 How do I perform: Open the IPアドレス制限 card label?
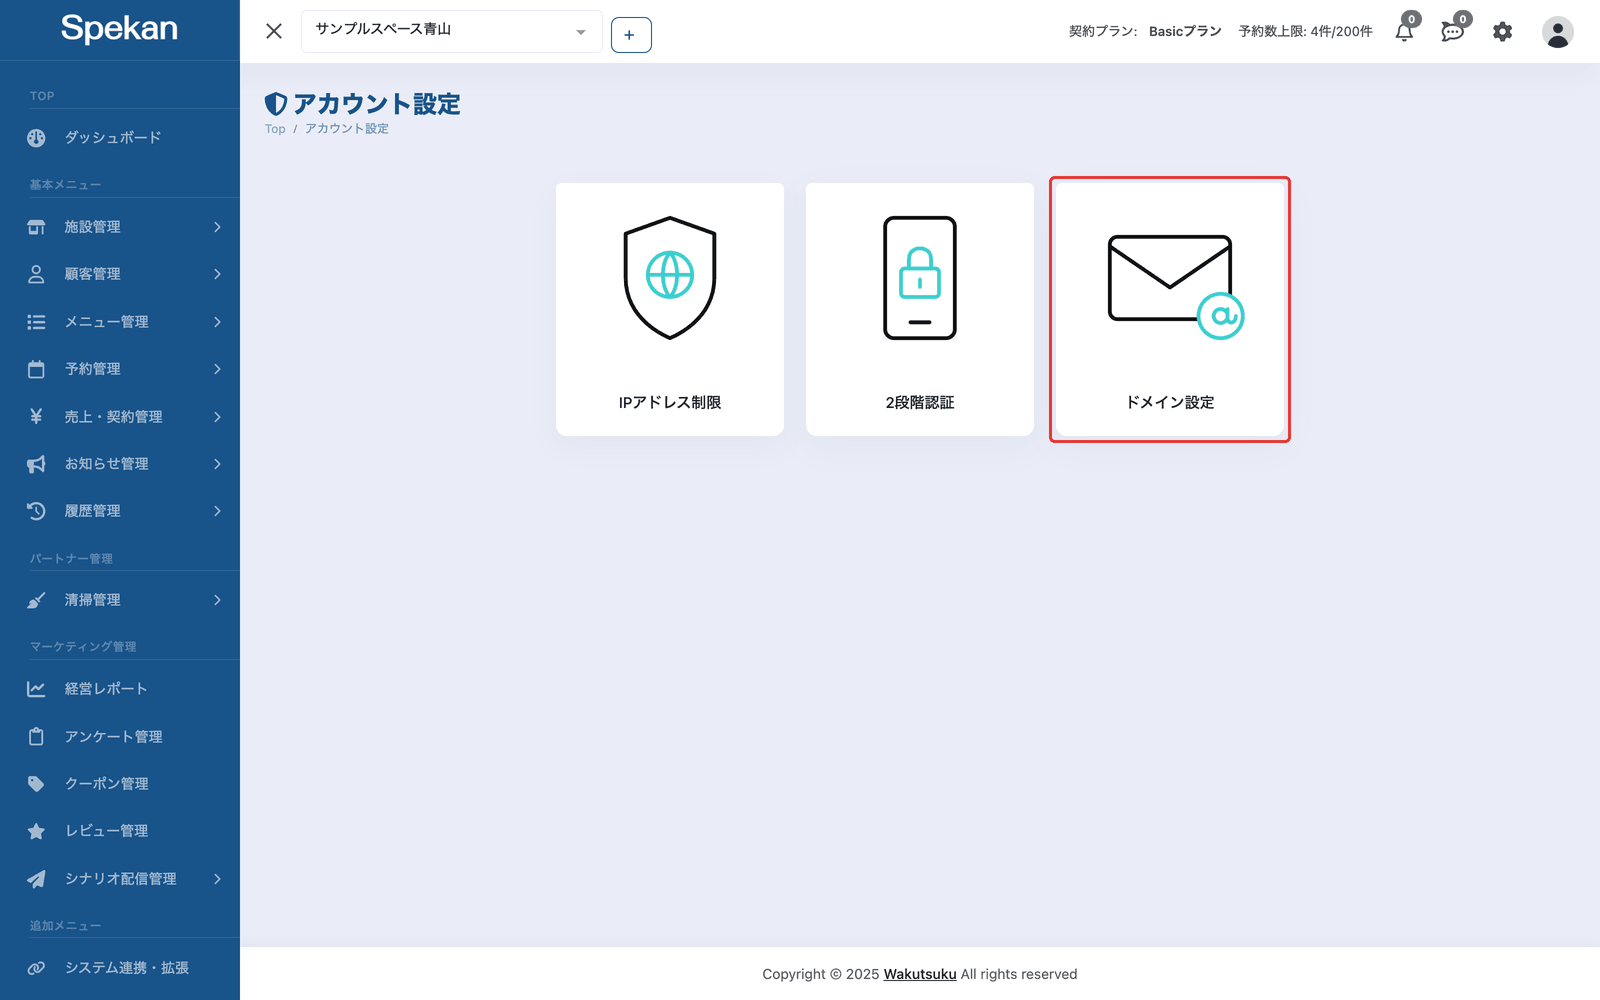[x=670, y=402]
